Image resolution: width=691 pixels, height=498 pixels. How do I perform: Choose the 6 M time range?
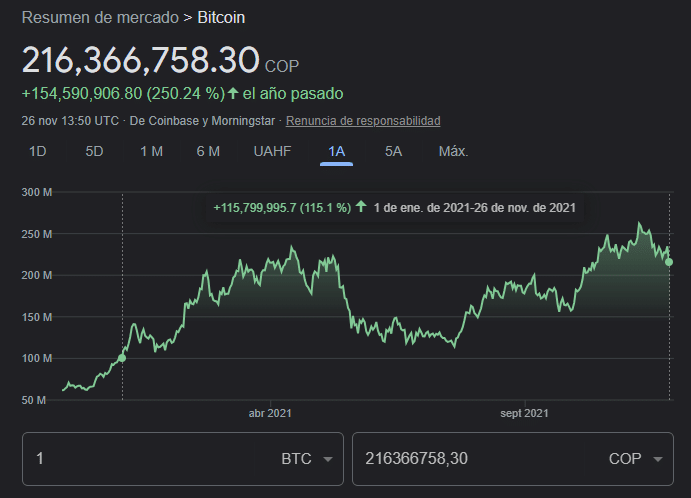coord(208,152)
